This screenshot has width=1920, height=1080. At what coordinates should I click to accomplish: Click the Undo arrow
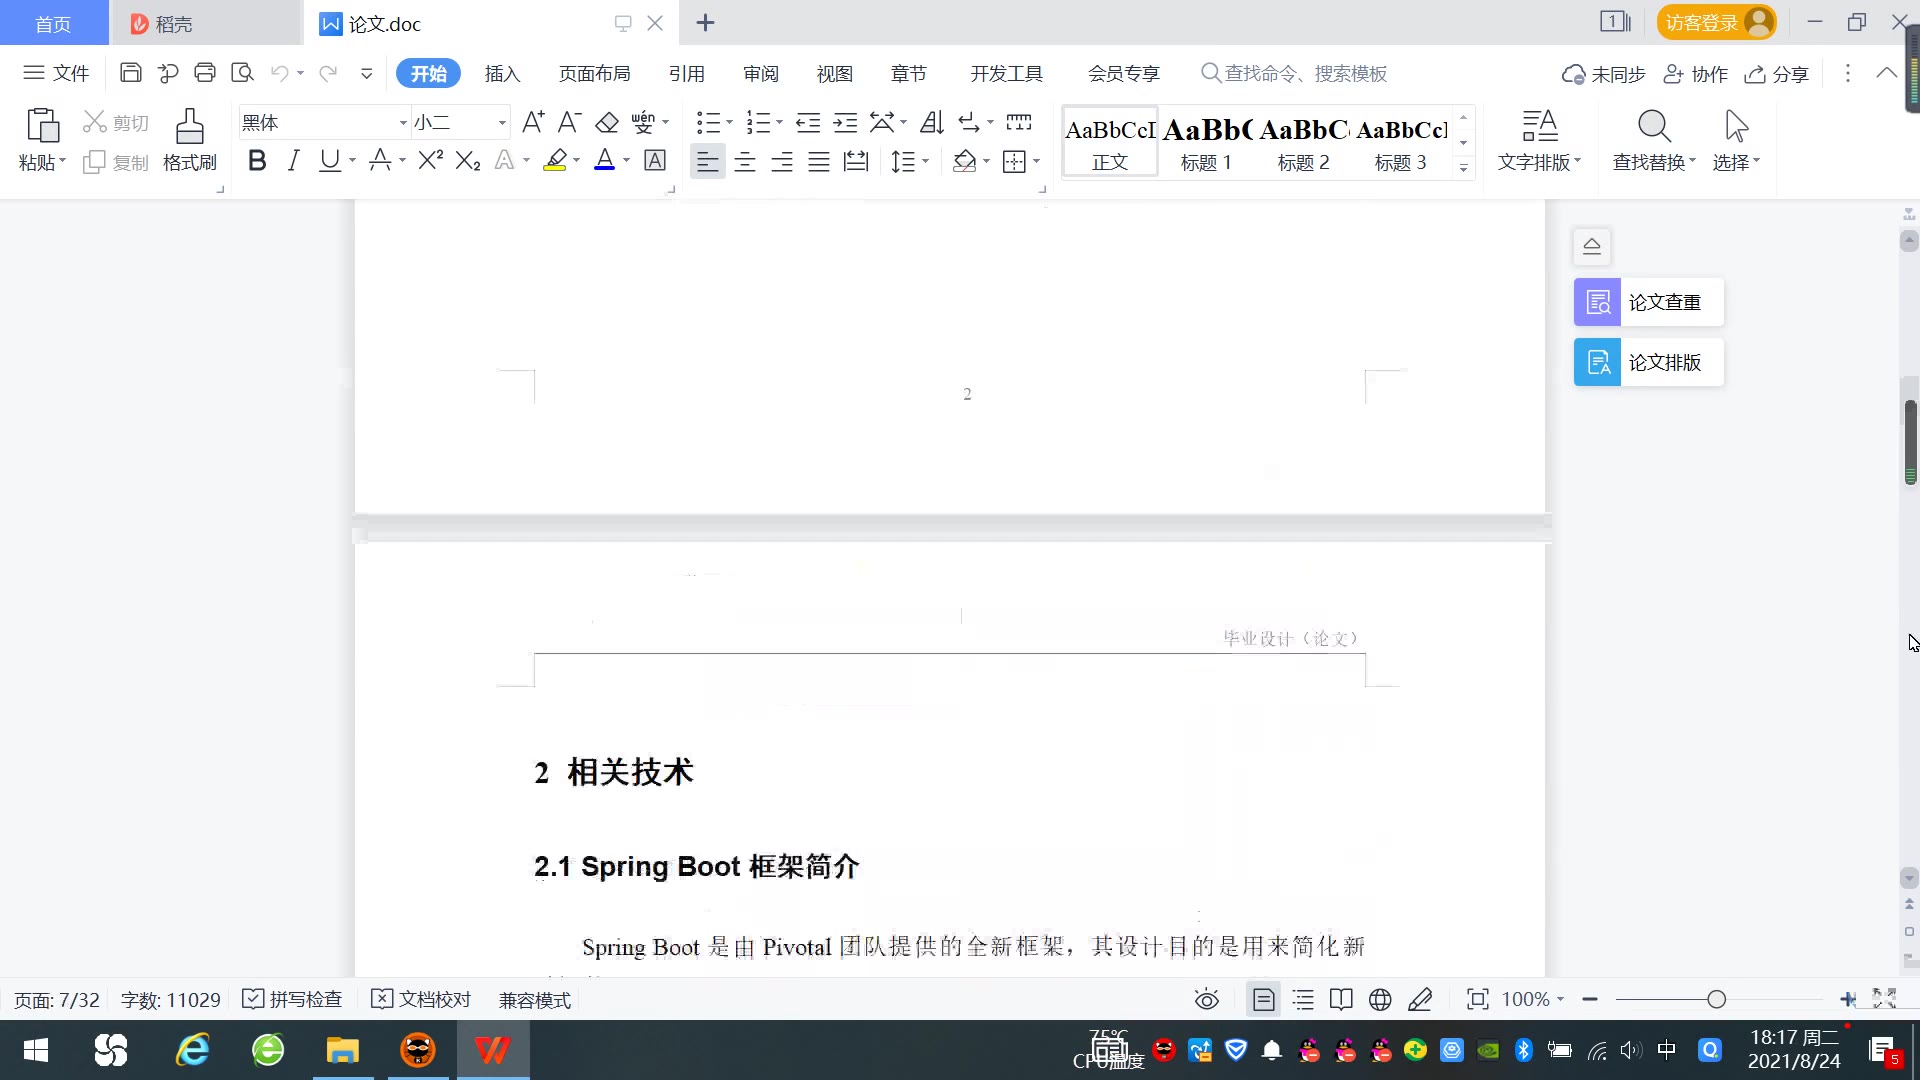pos(280,73)
